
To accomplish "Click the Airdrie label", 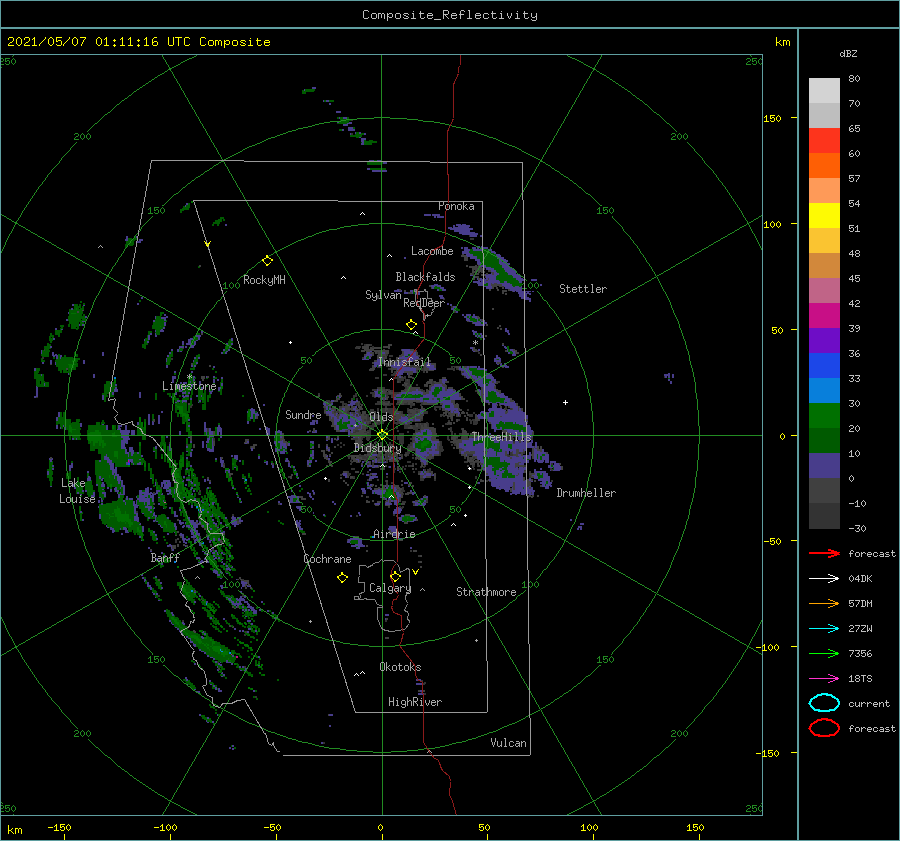I will 394,534.
